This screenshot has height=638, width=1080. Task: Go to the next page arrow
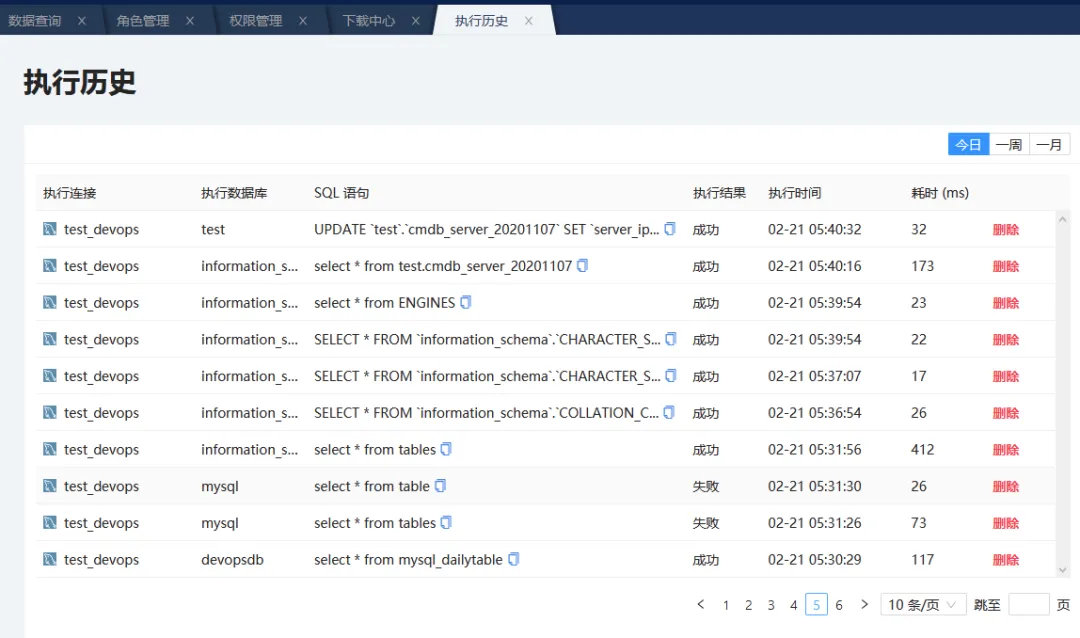(865, 605)
